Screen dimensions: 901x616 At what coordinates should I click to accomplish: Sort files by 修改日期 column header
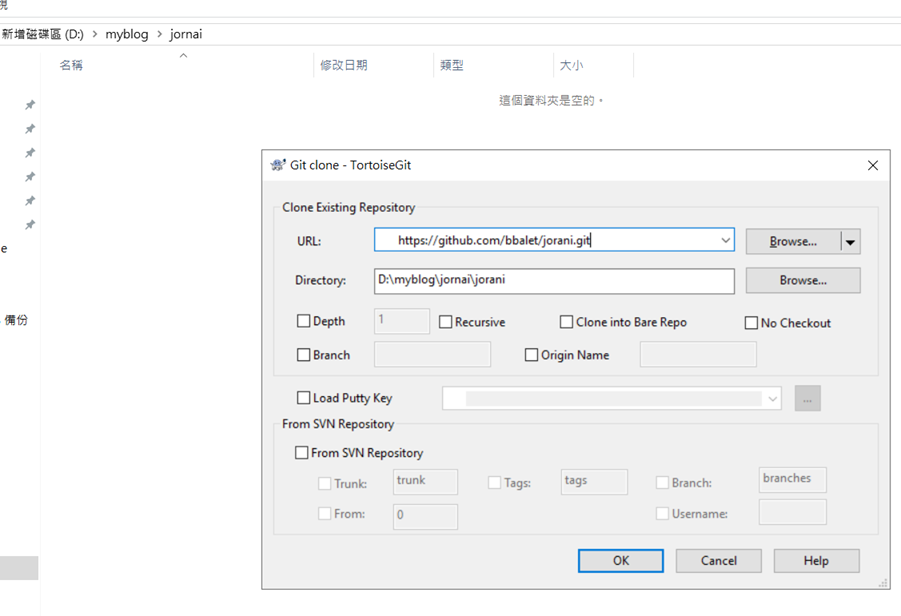pos(344,65)
